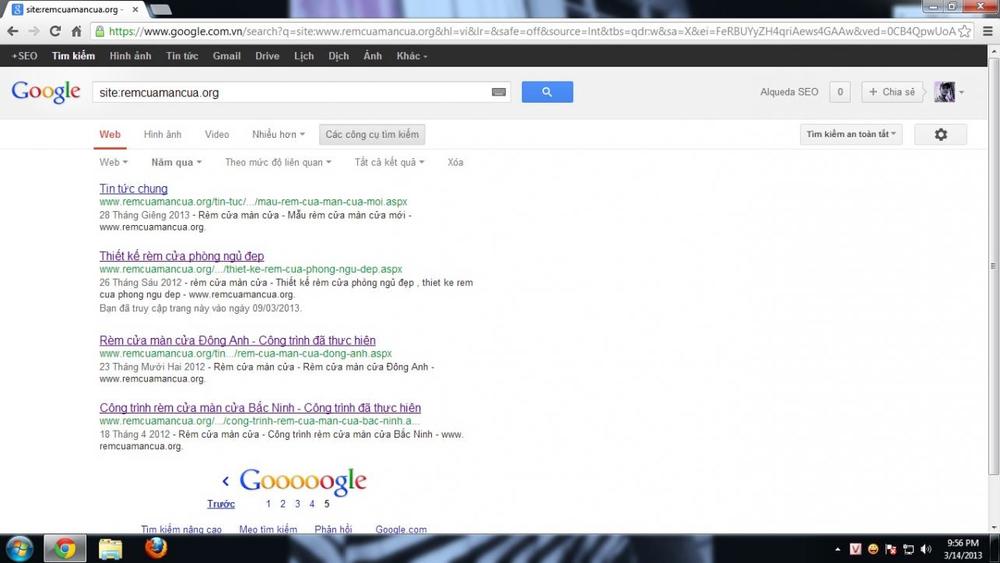This screenshot has height=563, width=1000.
Task: Click the Alqueda SEO profile name
Action: [789, 92]
